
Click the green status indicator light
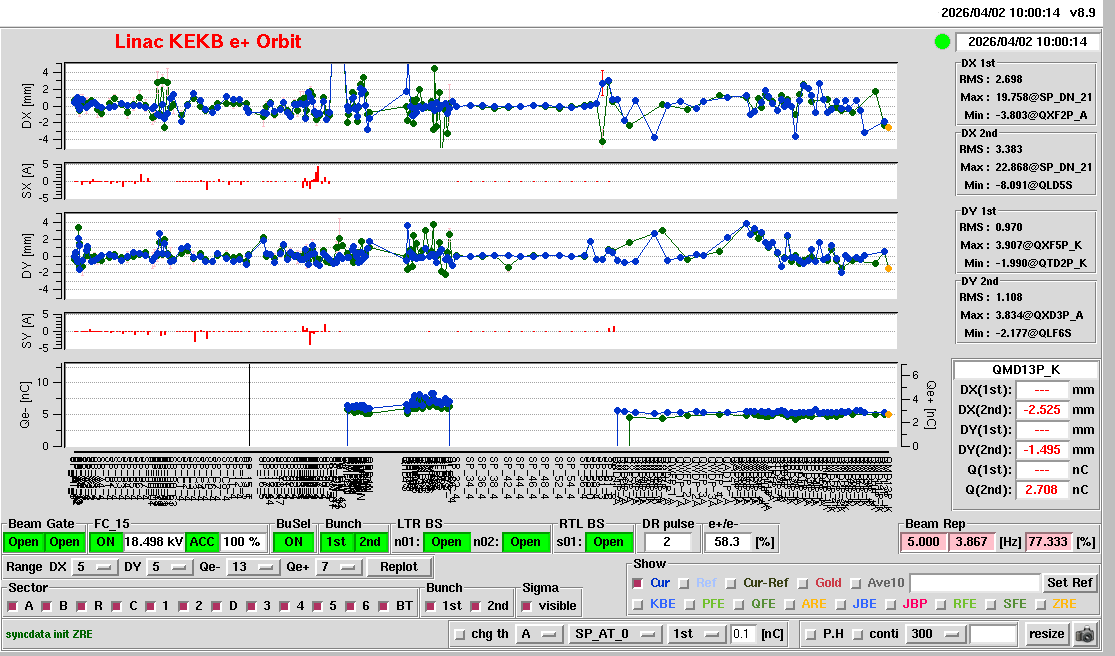coord(942,42)
